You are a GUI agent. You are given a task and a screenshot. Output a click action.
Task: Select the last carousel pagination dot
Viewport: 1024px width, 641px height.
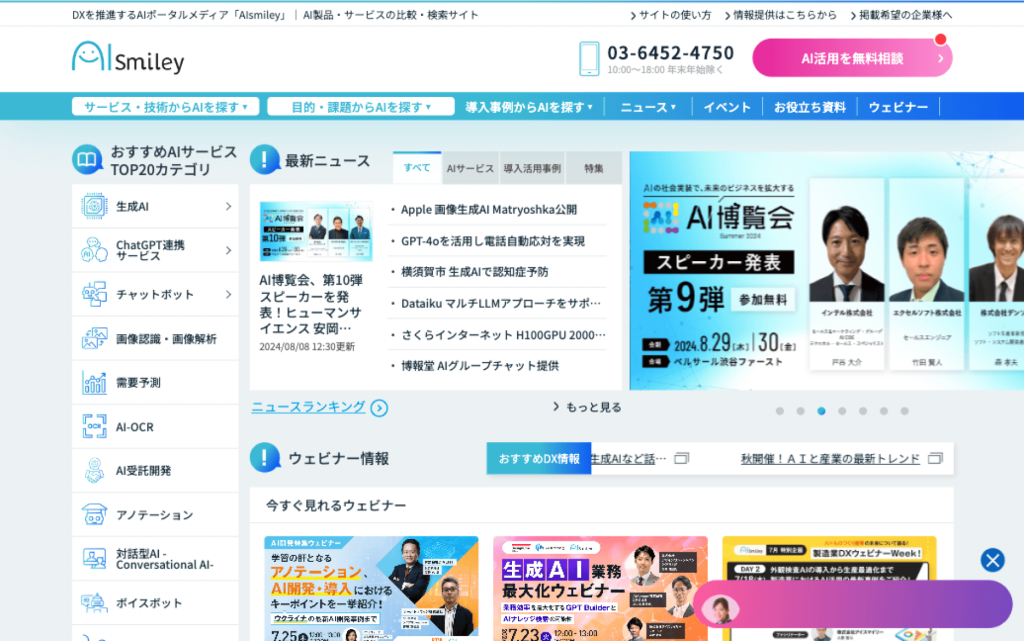[904, 411]
